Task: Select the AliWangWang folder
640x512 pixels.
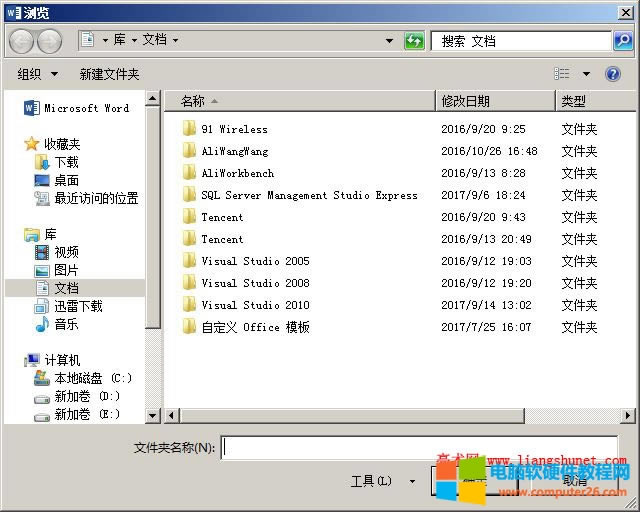Action: coord(234,151)
